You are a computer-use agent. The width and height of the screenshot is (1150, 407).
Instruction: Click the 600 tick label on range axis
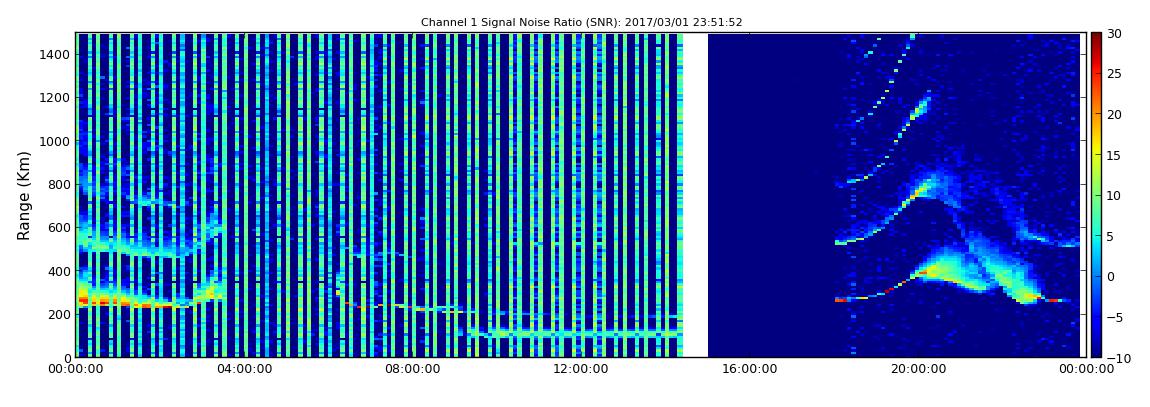59,227
